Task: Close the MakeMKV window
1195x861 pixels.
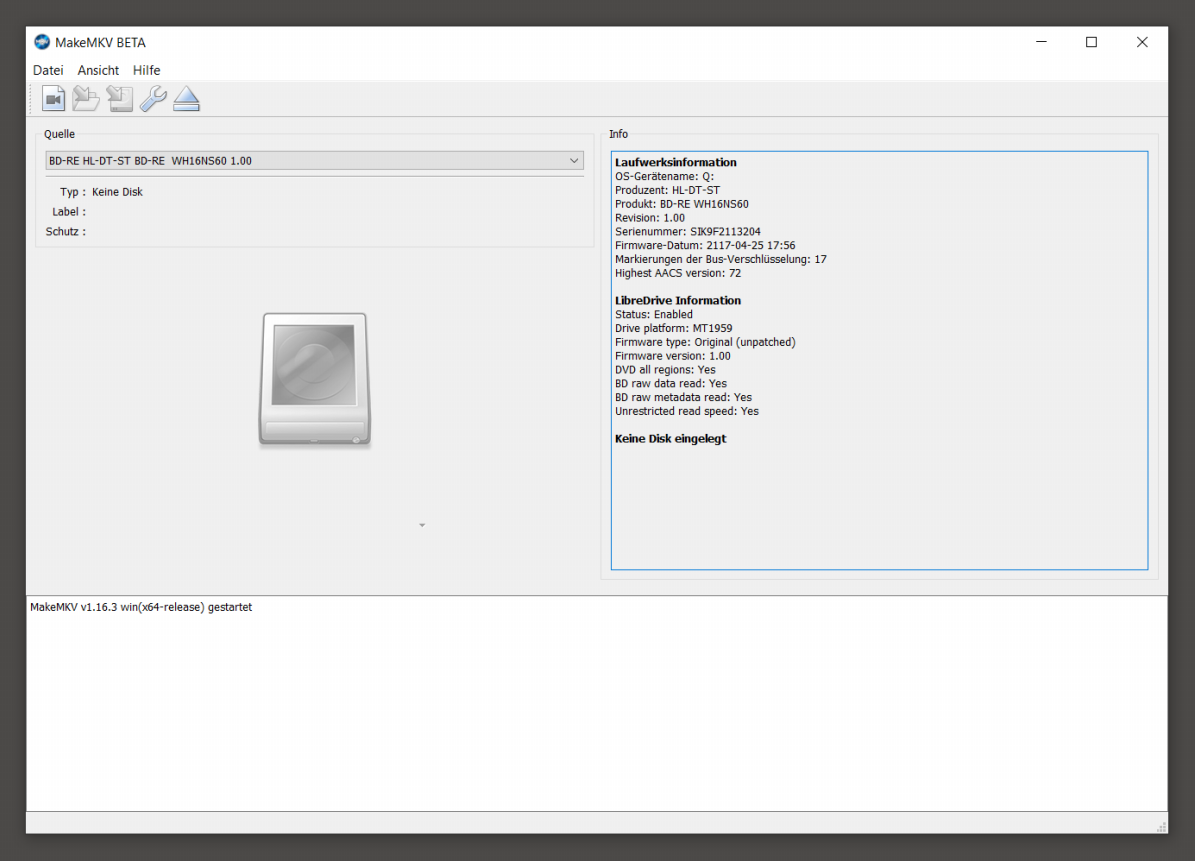Action: pos(1142,42)
